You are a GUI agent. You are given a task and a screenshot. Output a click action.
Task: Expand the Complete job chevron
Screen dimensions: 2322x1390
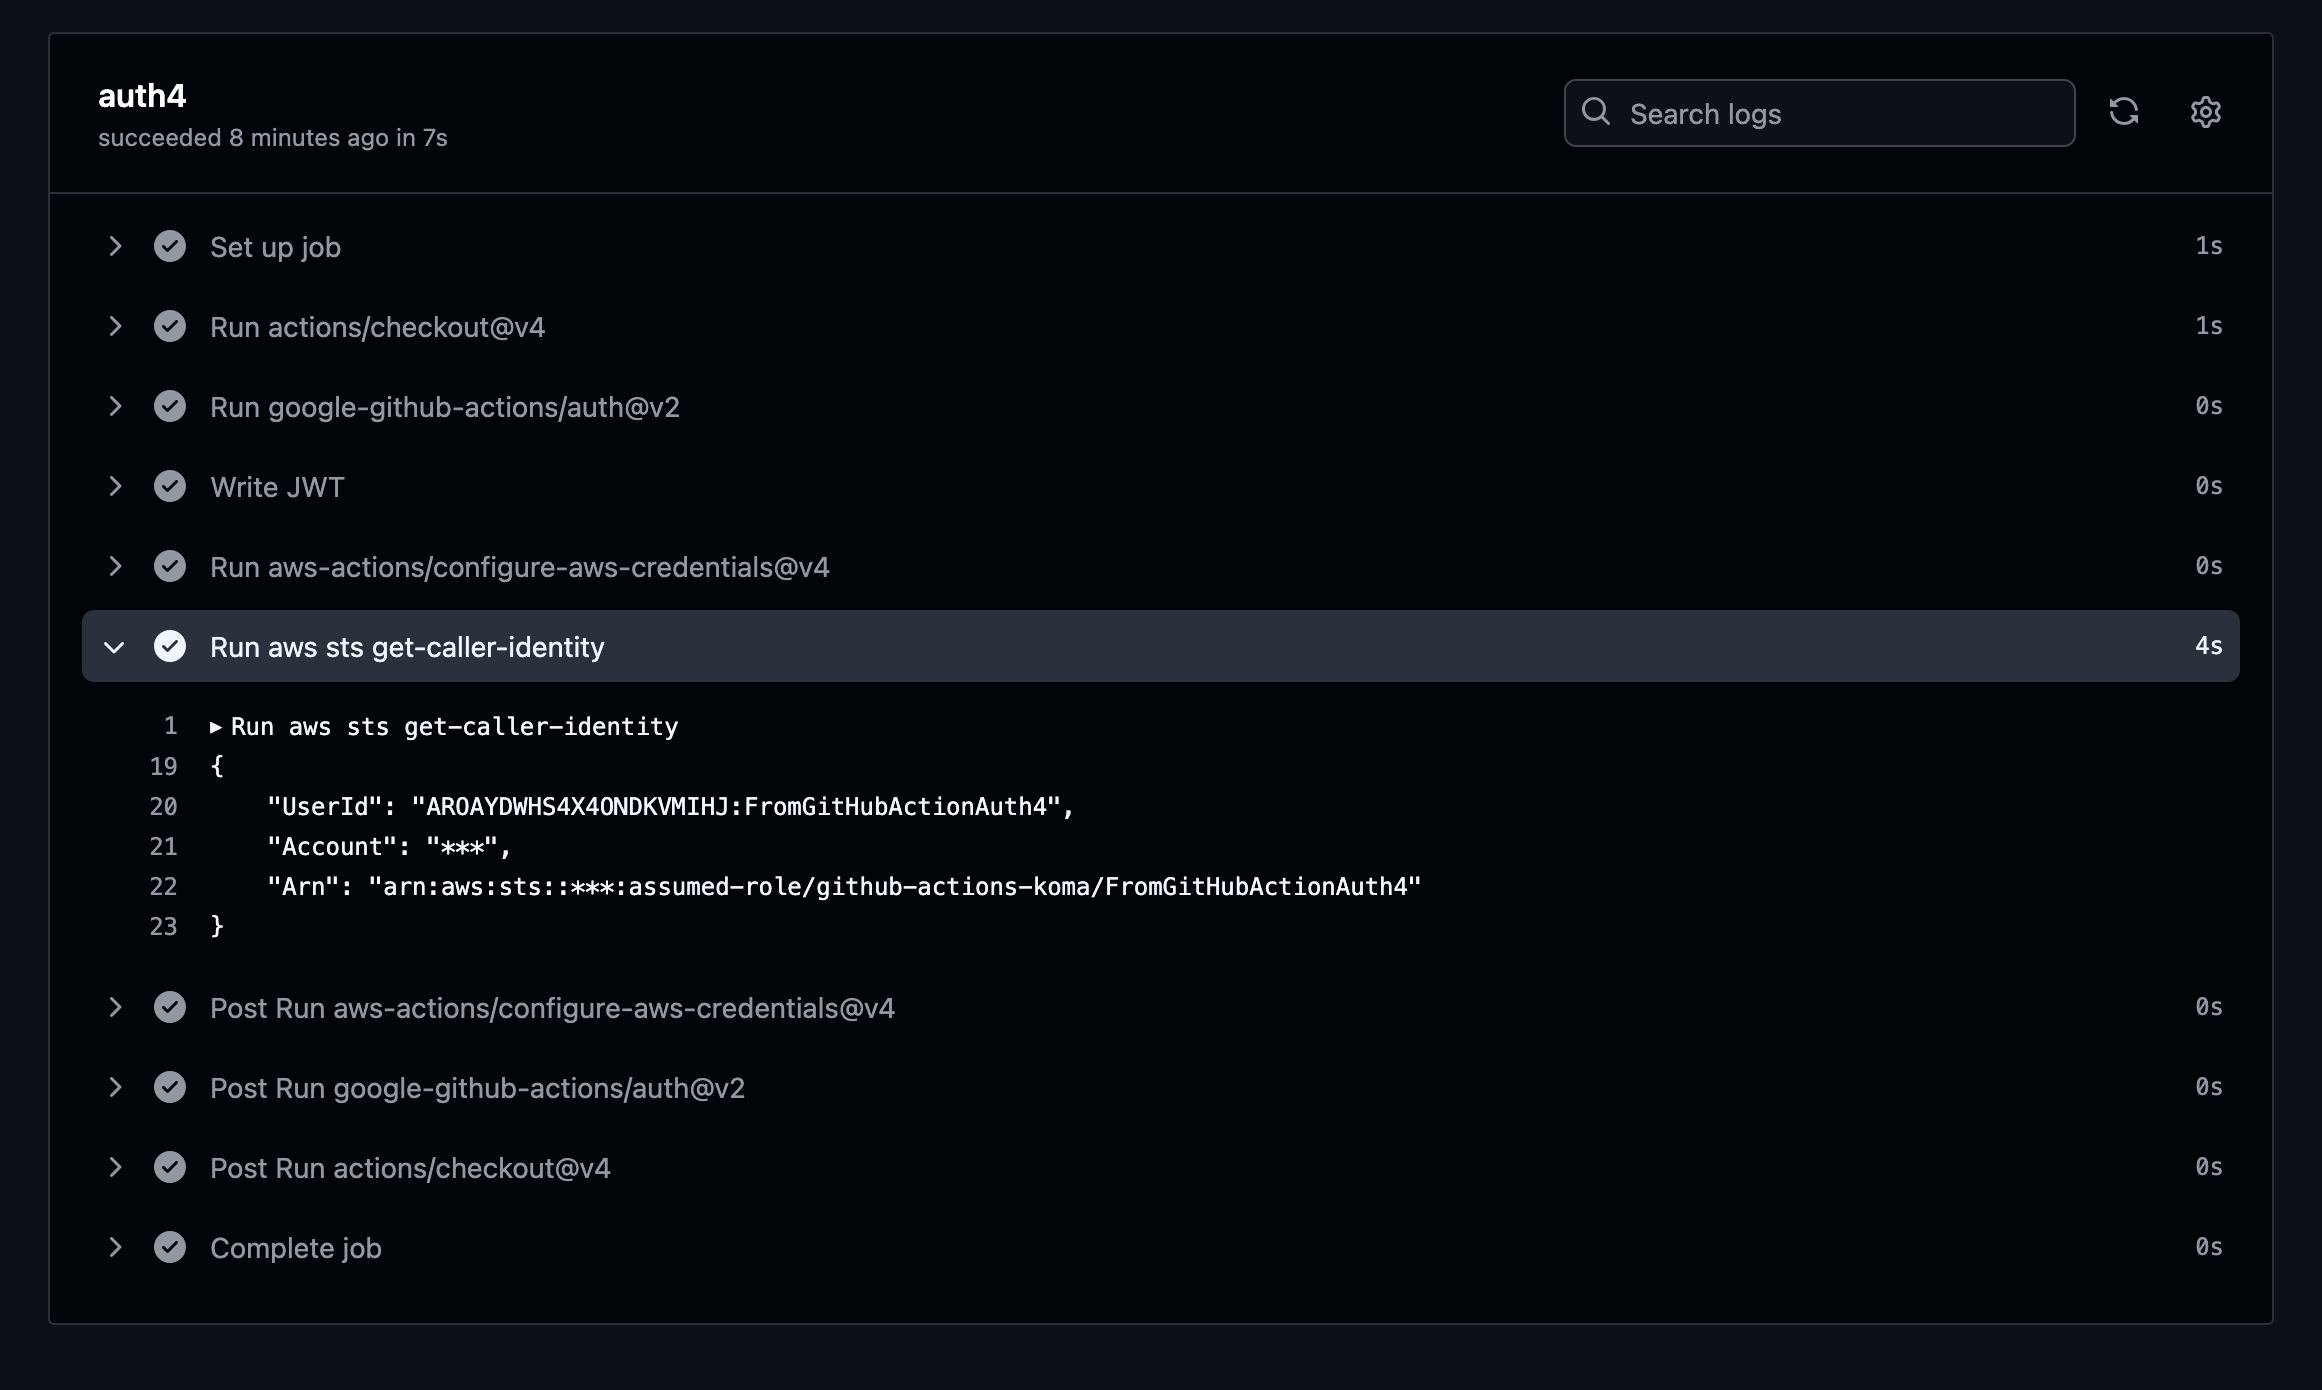point(115,1247)
